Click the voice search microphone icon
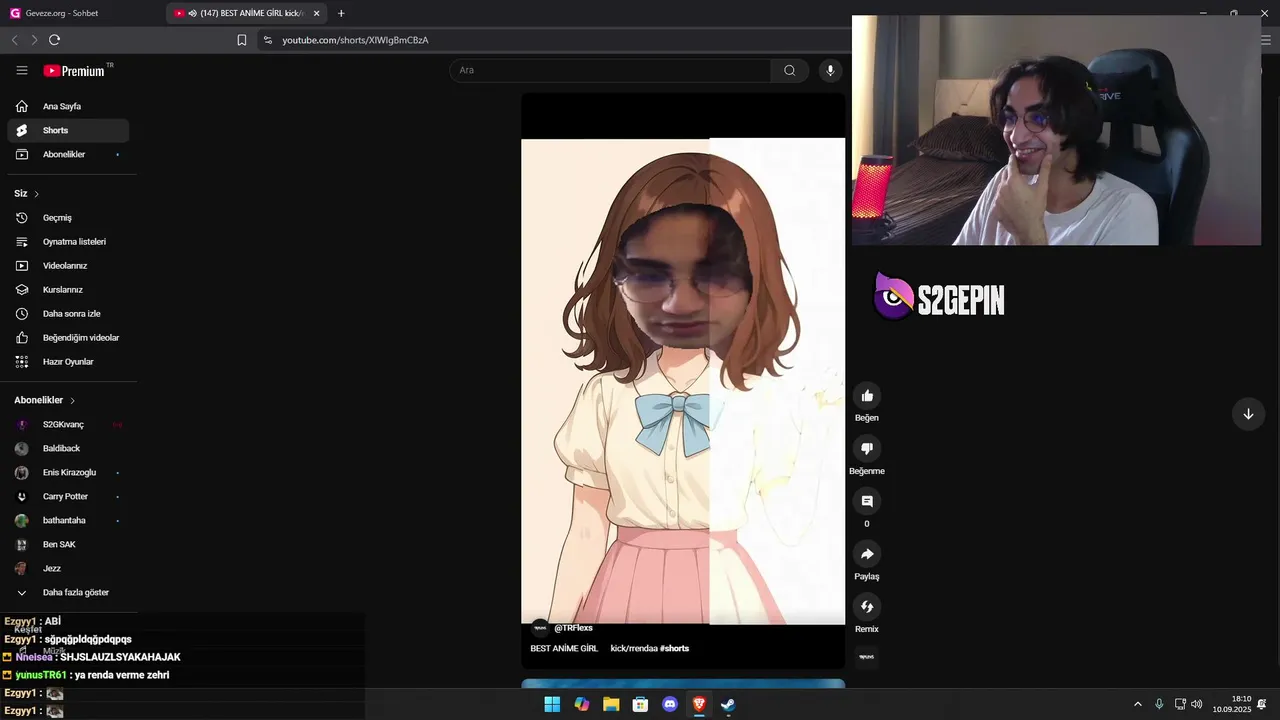Viewport: 1280px width, 720px height. tap(829, 70)
